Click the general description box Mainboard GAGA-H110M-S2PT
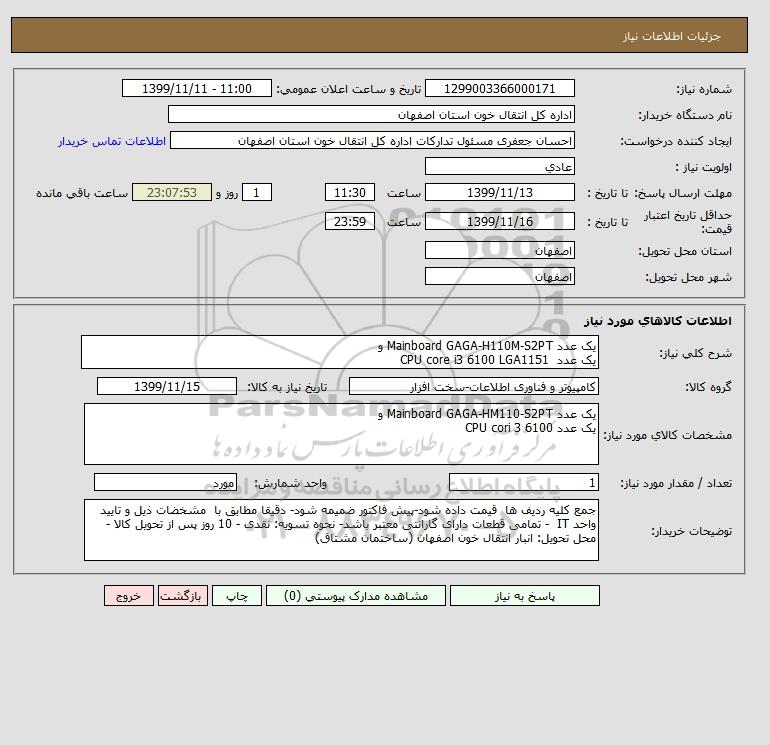This screenshot has width=770, height=745. (x=340, y=352)
